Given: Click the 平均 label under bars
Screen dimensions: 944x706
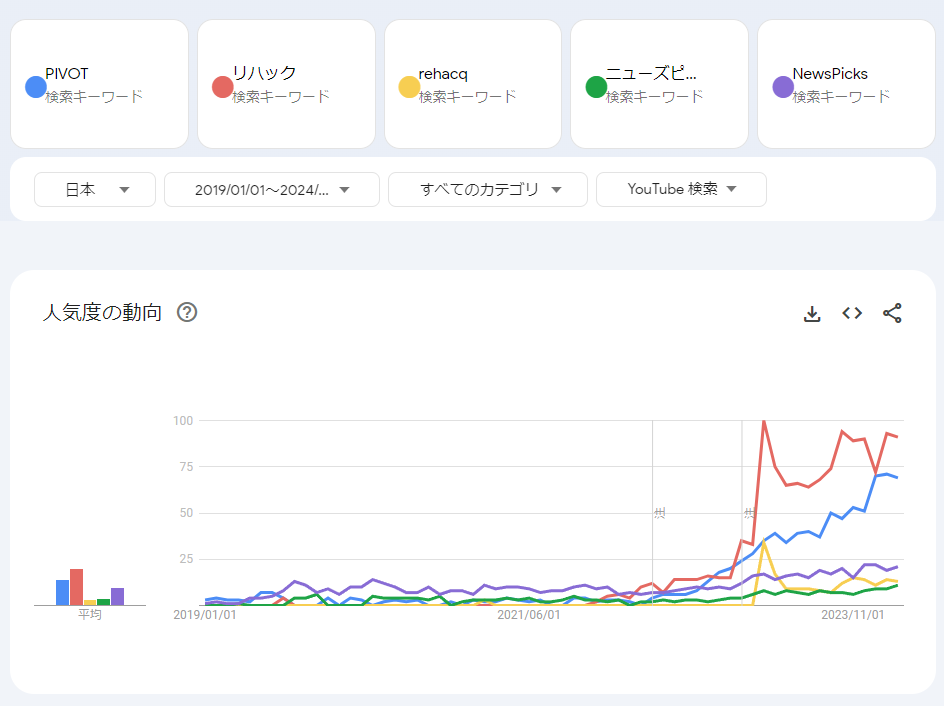Looking at the screenshot, I should 90,614.
